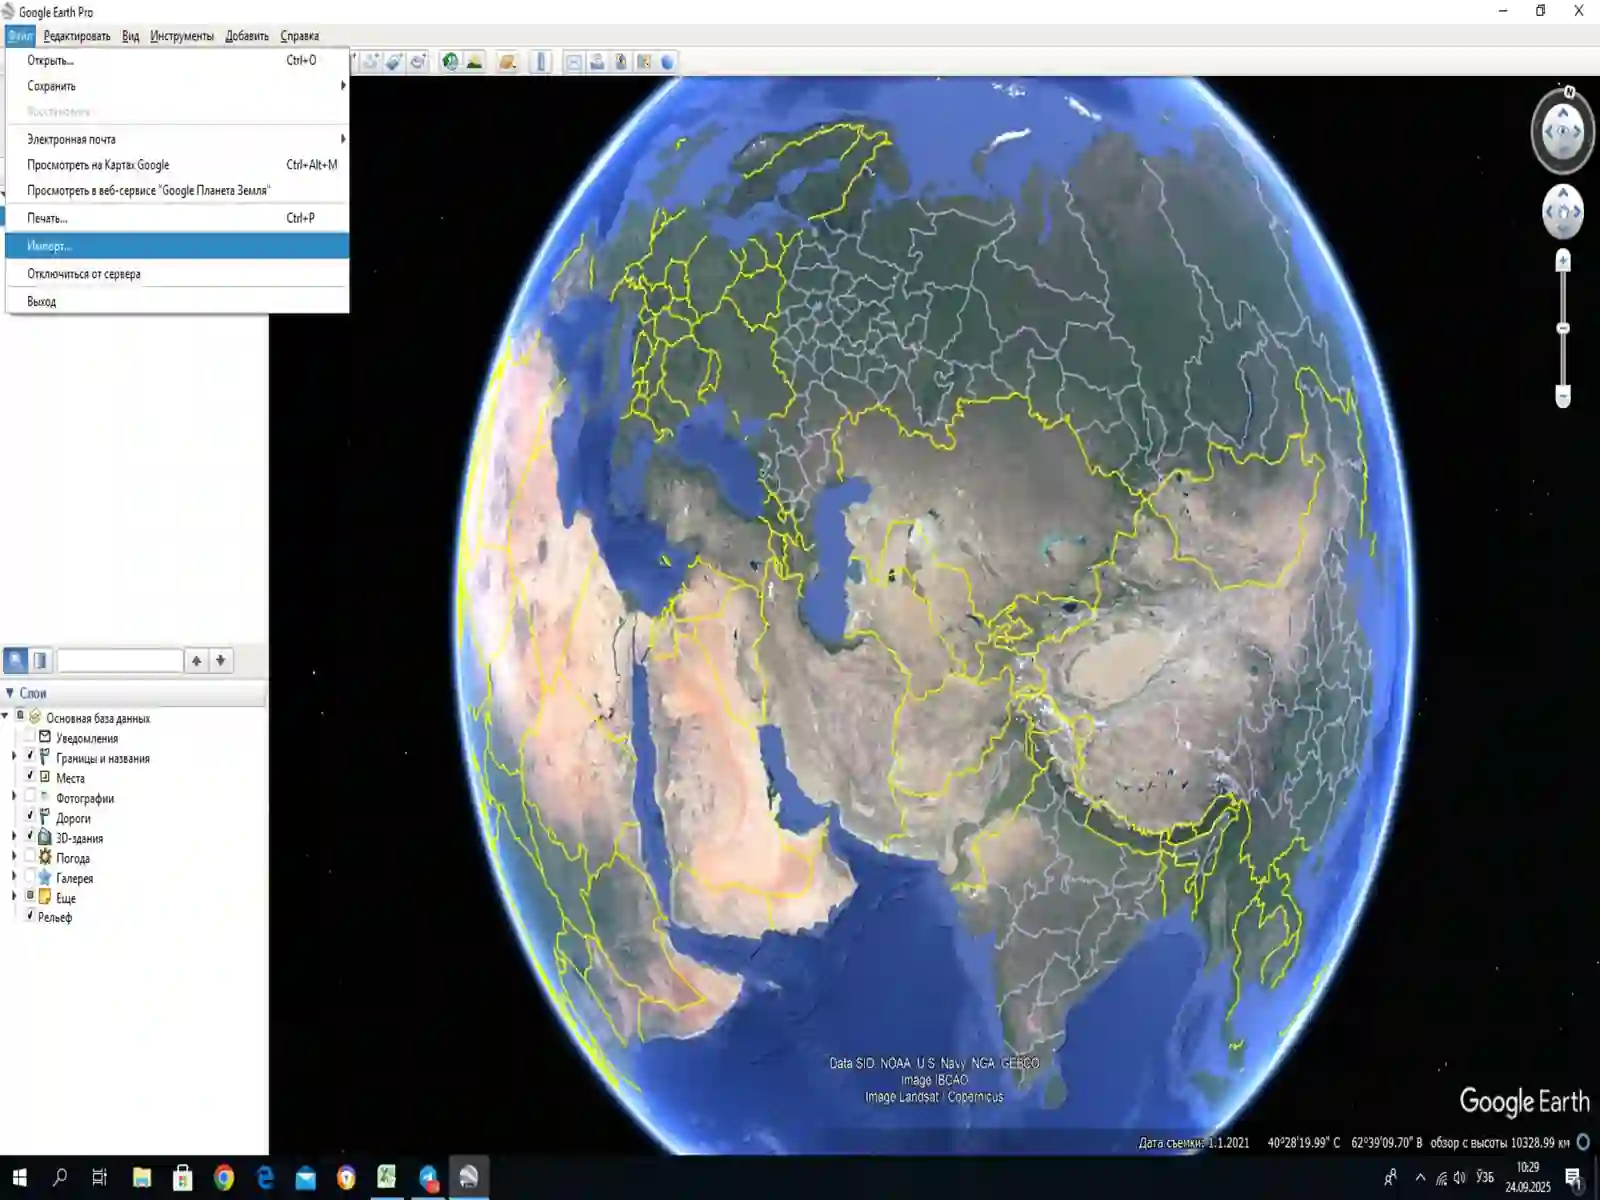
Task: Click the panel view icon beside search
Action: pyautogui.click(x=40, y=660)
